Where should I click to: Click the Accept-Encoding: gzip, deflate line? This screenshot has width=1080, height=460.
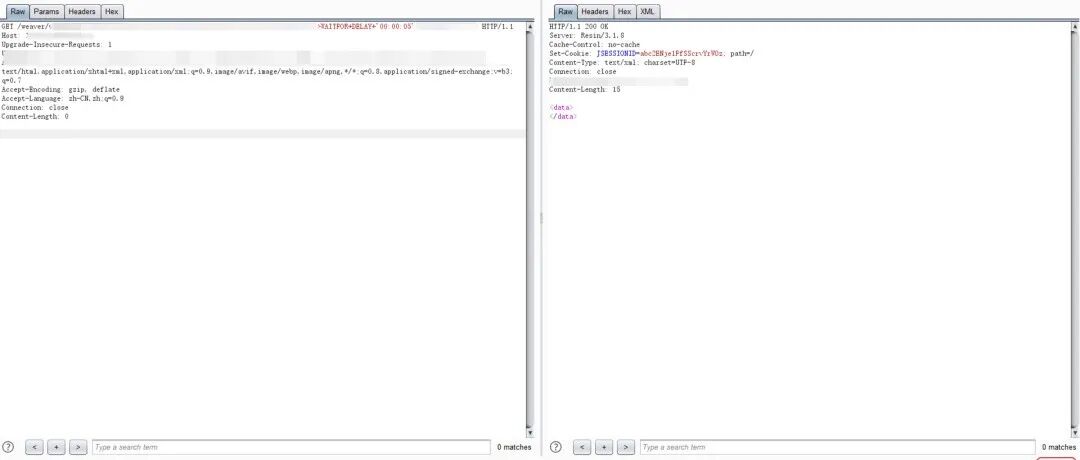pos(61,90)
